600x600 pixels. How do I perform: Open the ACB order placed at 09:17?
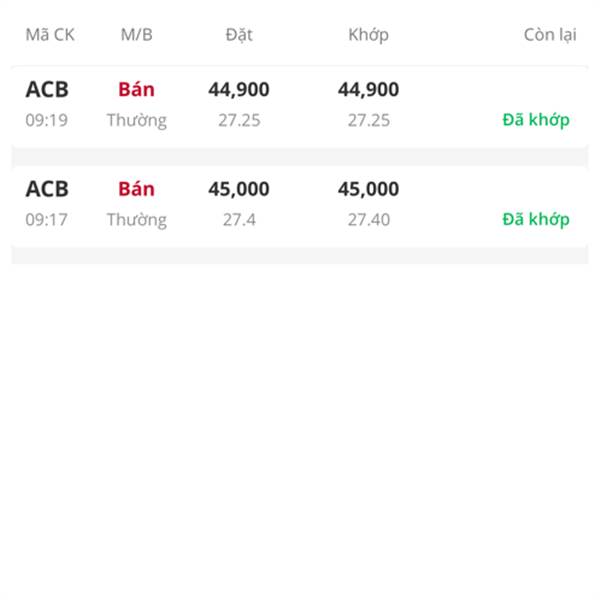click(x=300, y=206)
